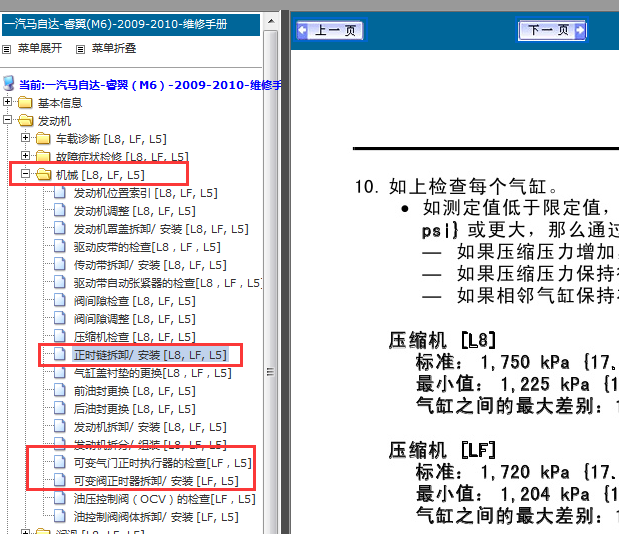Click document icon beside 驱动皮带的检查
Viewport: 619px width, 534px height.
click(x=60, y=246)
